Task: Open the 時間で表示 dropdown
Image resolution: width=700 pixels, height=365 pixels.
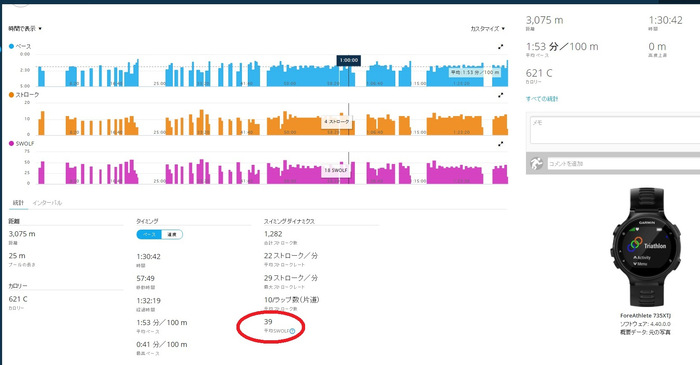Action: click(x=25, y=29)
